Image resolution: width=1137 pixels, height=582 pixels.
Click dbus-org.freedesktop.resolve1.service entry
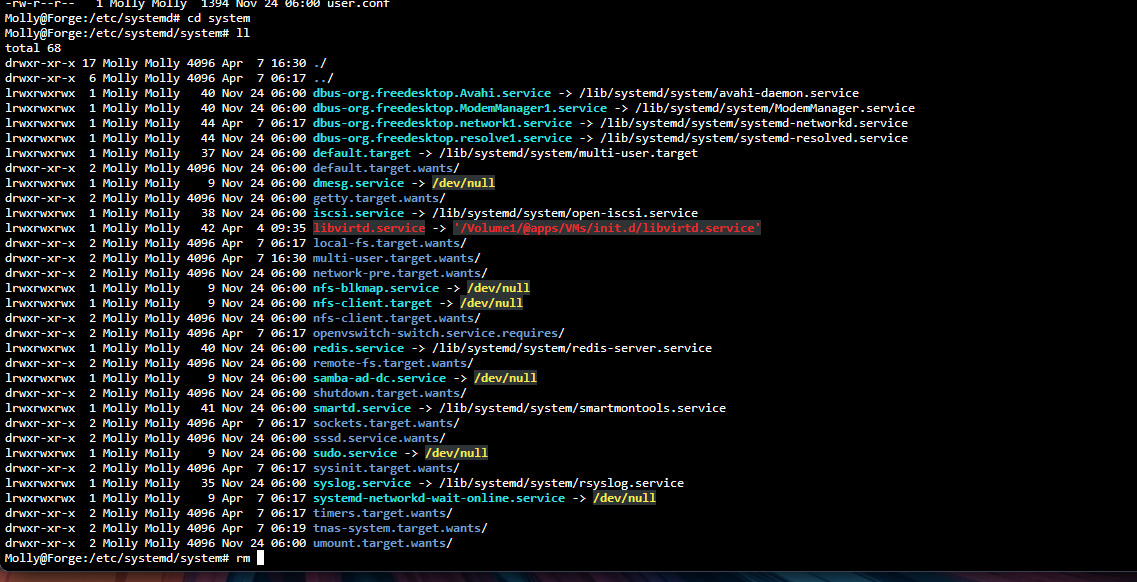[x=442, y=138]
